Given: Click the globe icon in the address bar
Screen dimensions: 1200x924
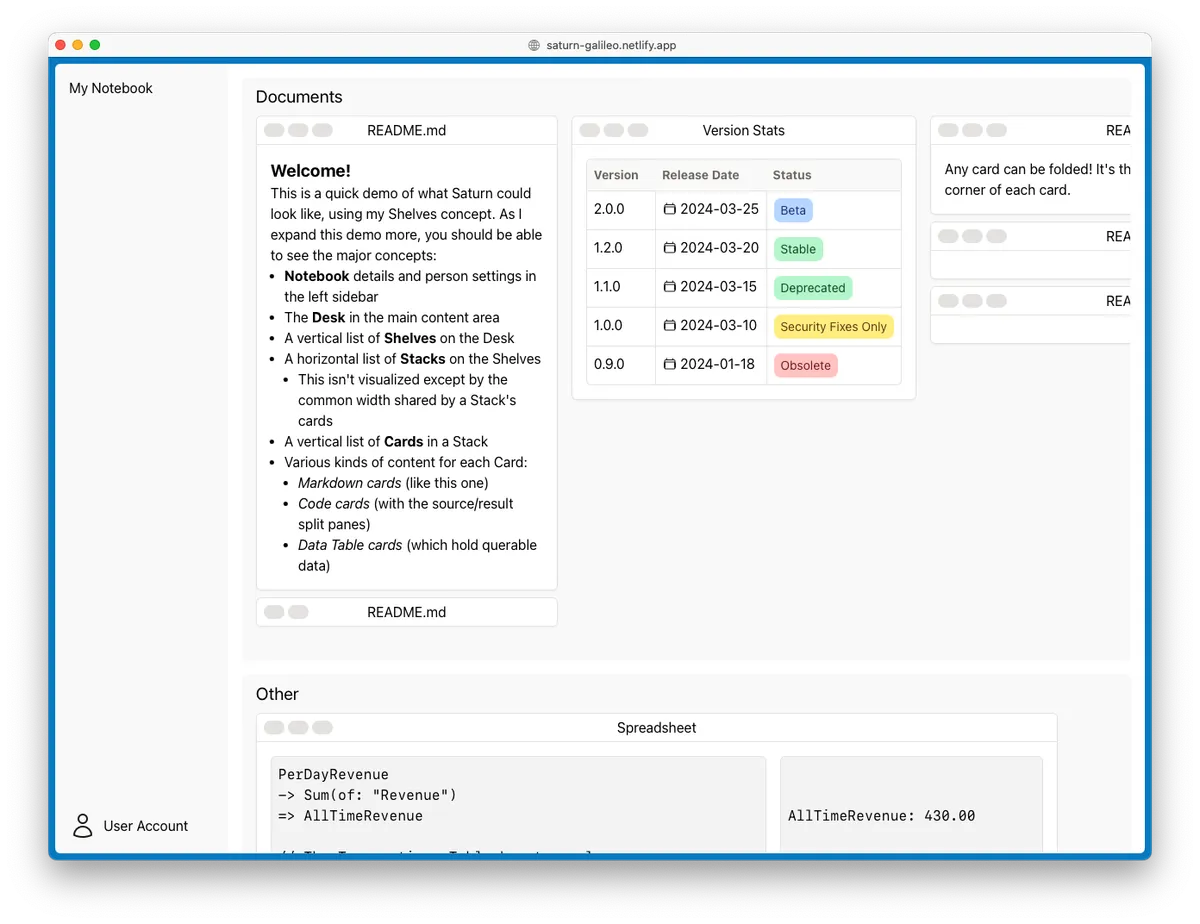Looking at the screenshot, I should point(534,45).
